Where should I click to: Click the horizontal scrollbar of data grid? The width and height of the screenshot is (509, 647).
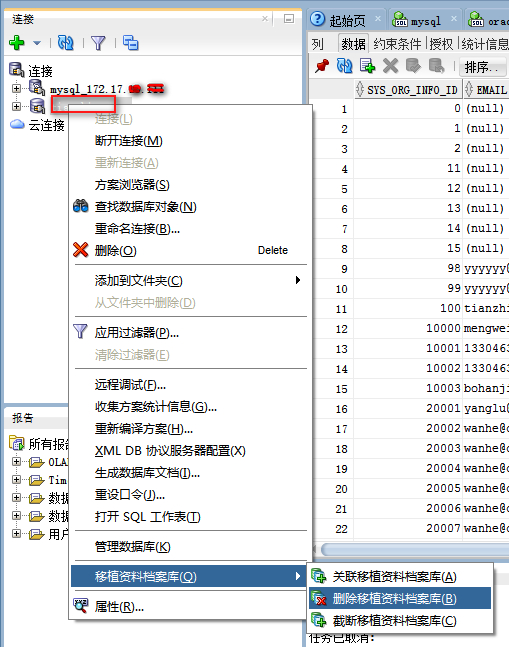[415, 549]
